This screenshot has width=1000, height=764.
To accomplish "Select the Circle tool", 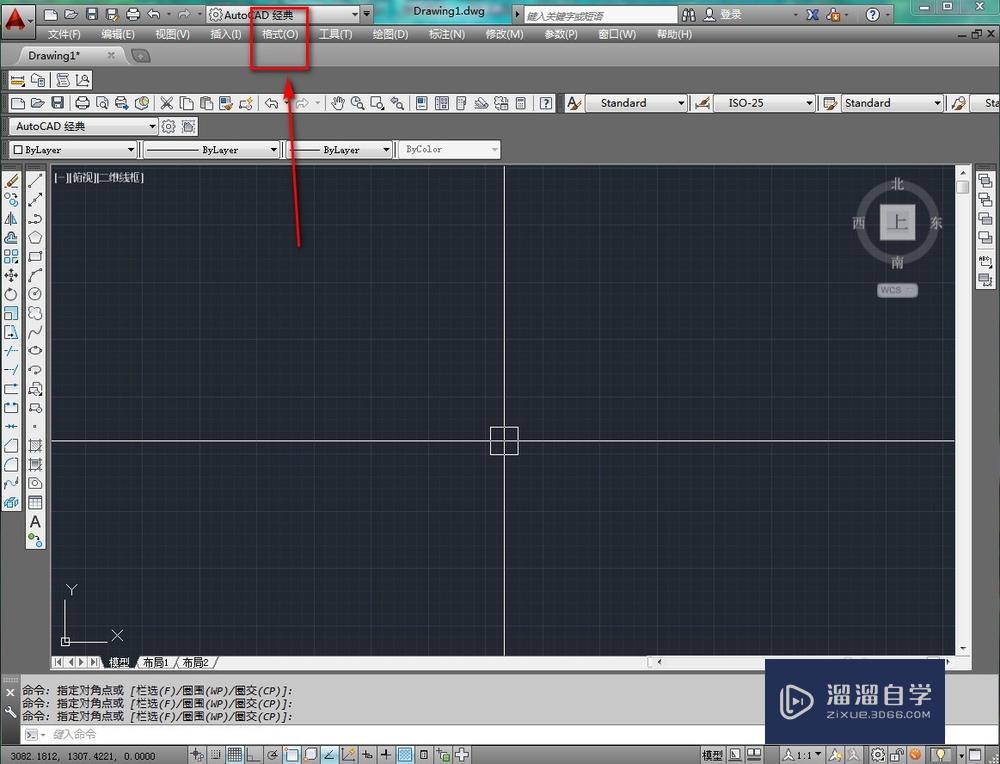I will [x=35, y=294].
